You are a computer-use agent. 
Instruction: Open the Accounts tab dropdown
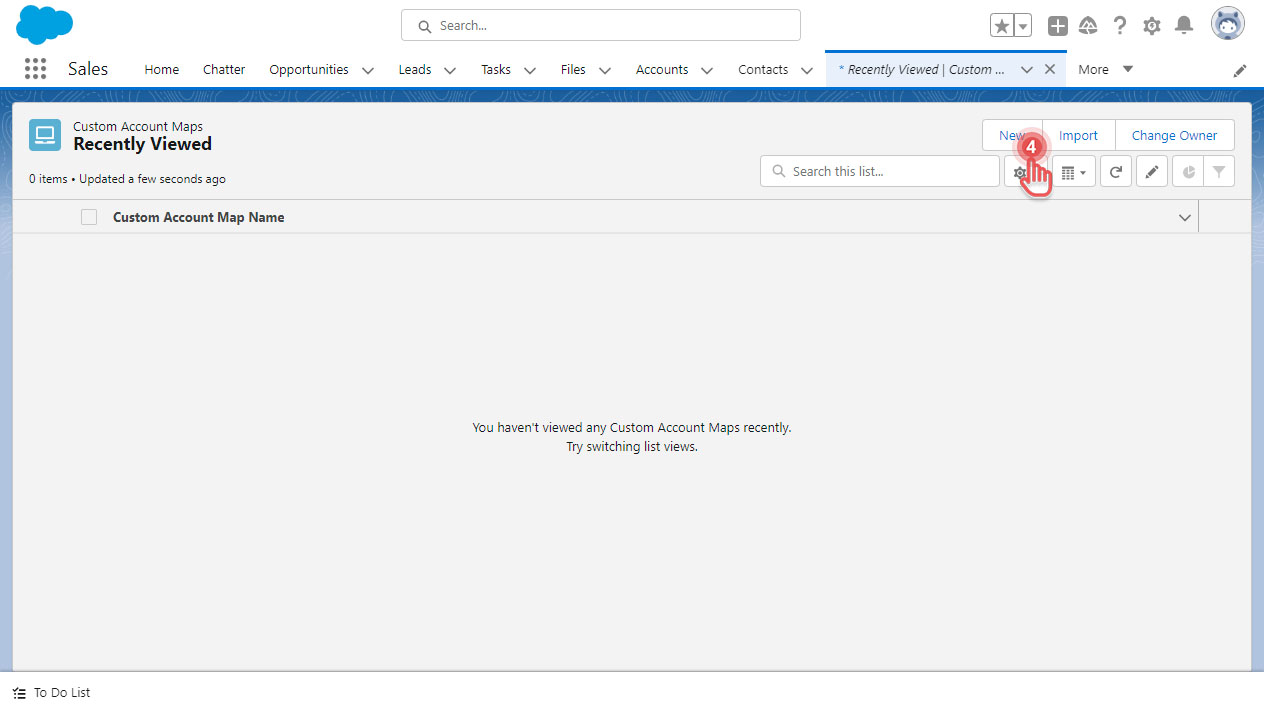pyautogui.click(x=707, y=70)
